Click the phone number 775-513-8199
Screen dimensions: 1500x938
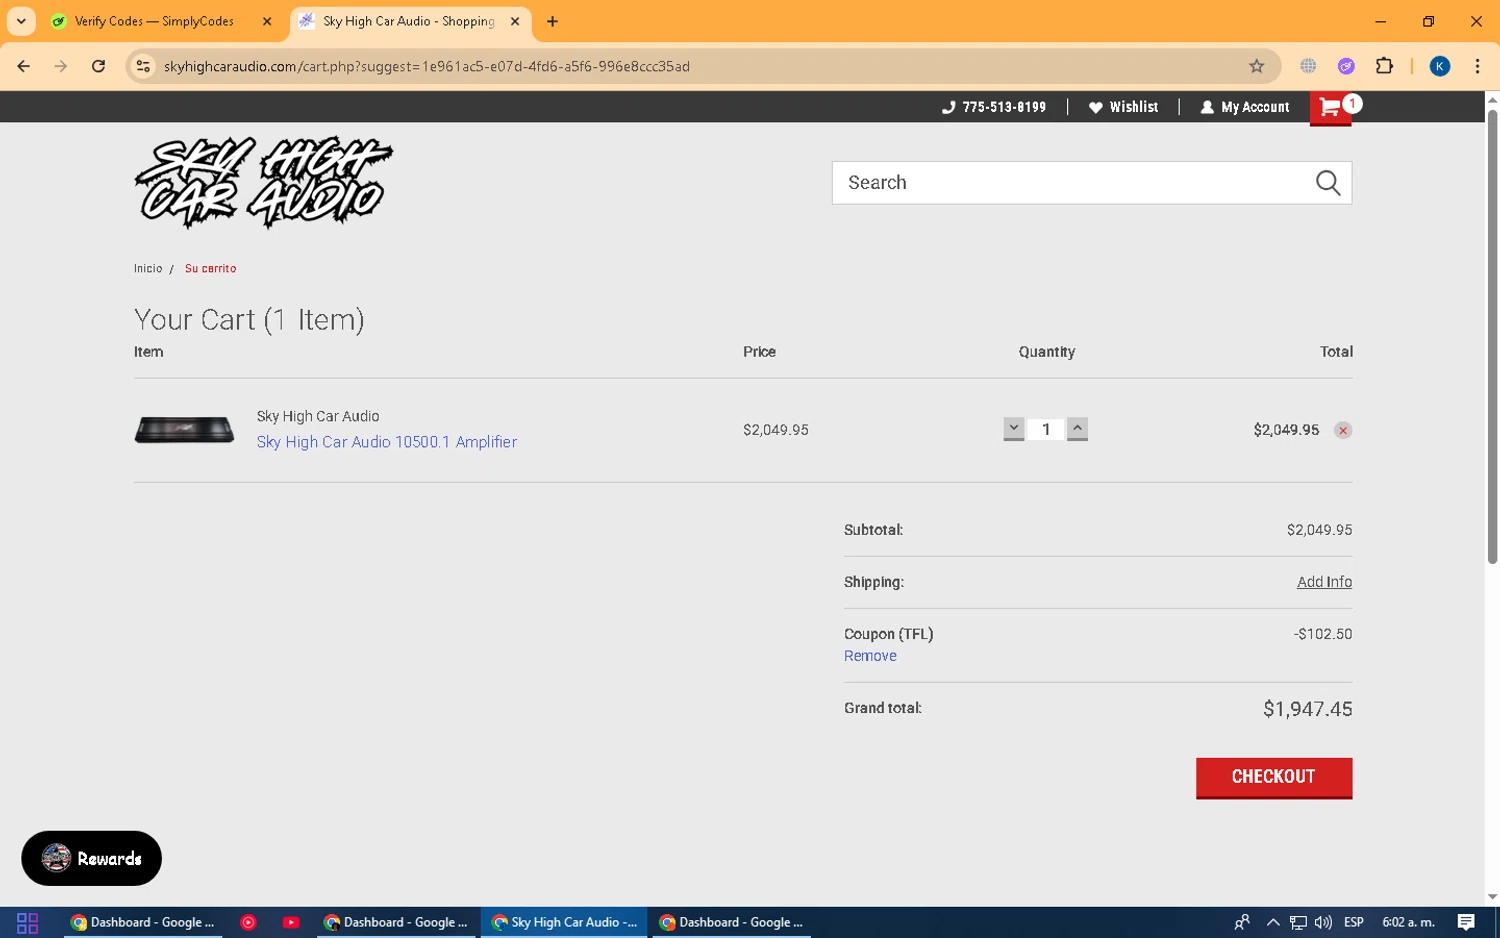click(994, 107)
